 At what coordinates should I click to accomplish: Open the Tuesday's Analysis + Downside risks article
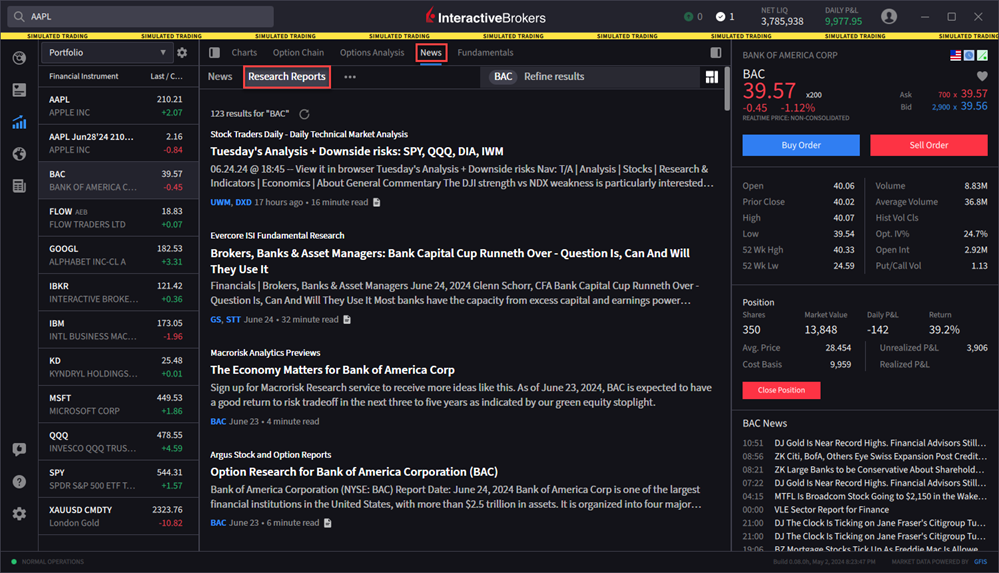tap(357, 152)
